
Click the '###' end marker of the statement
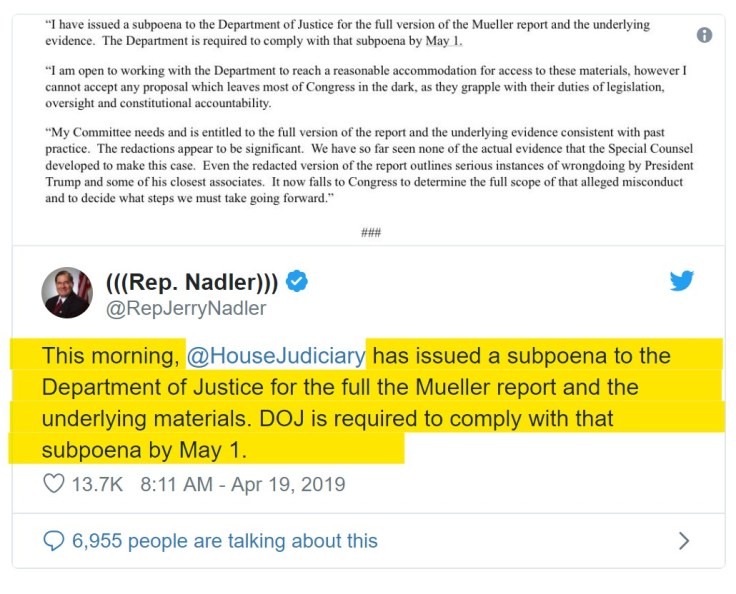(369, 233)
